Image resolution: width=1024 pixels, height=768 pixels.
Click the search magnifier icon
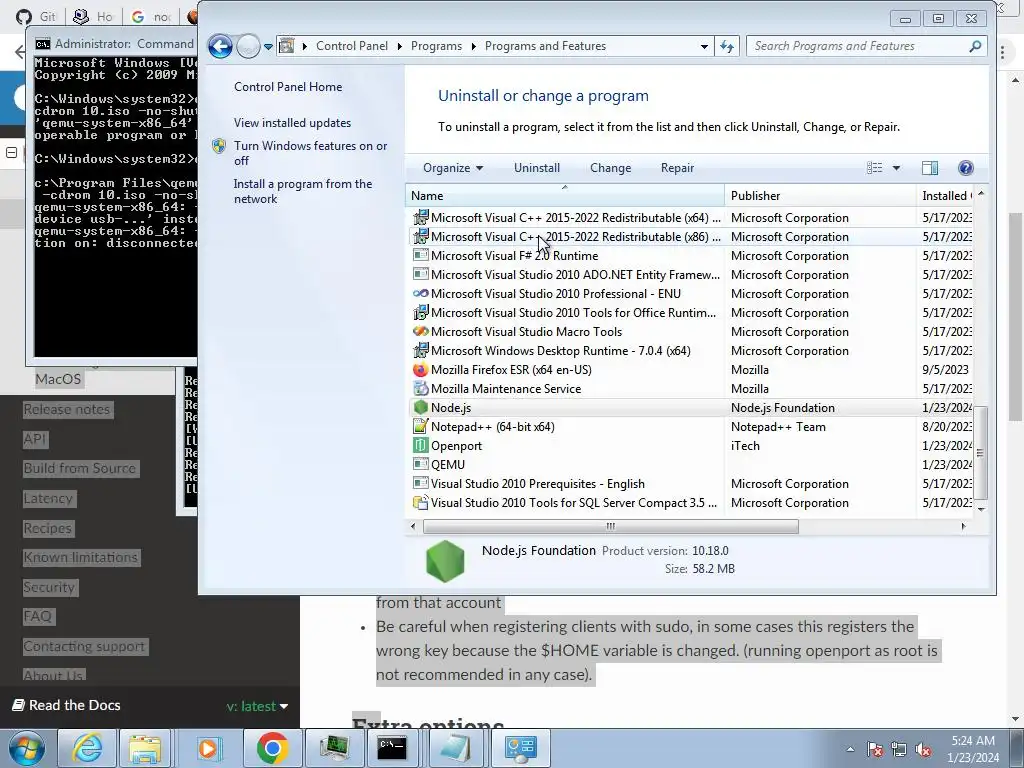[975, 46]
